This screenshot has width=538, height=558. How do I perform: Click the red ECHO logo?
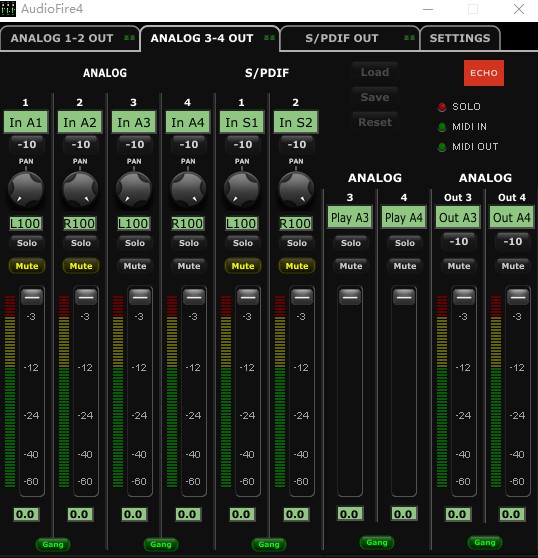(x=484, y=73)
